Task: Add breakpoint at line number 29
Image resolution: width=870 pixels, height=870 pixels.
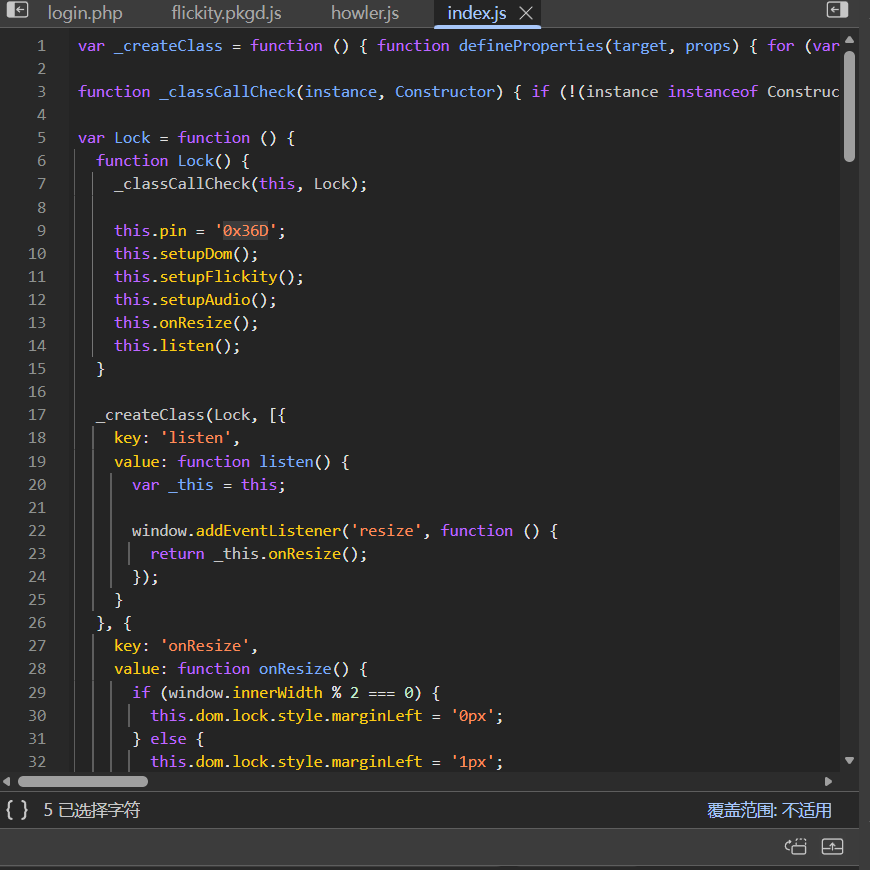Action: [37, 692]
